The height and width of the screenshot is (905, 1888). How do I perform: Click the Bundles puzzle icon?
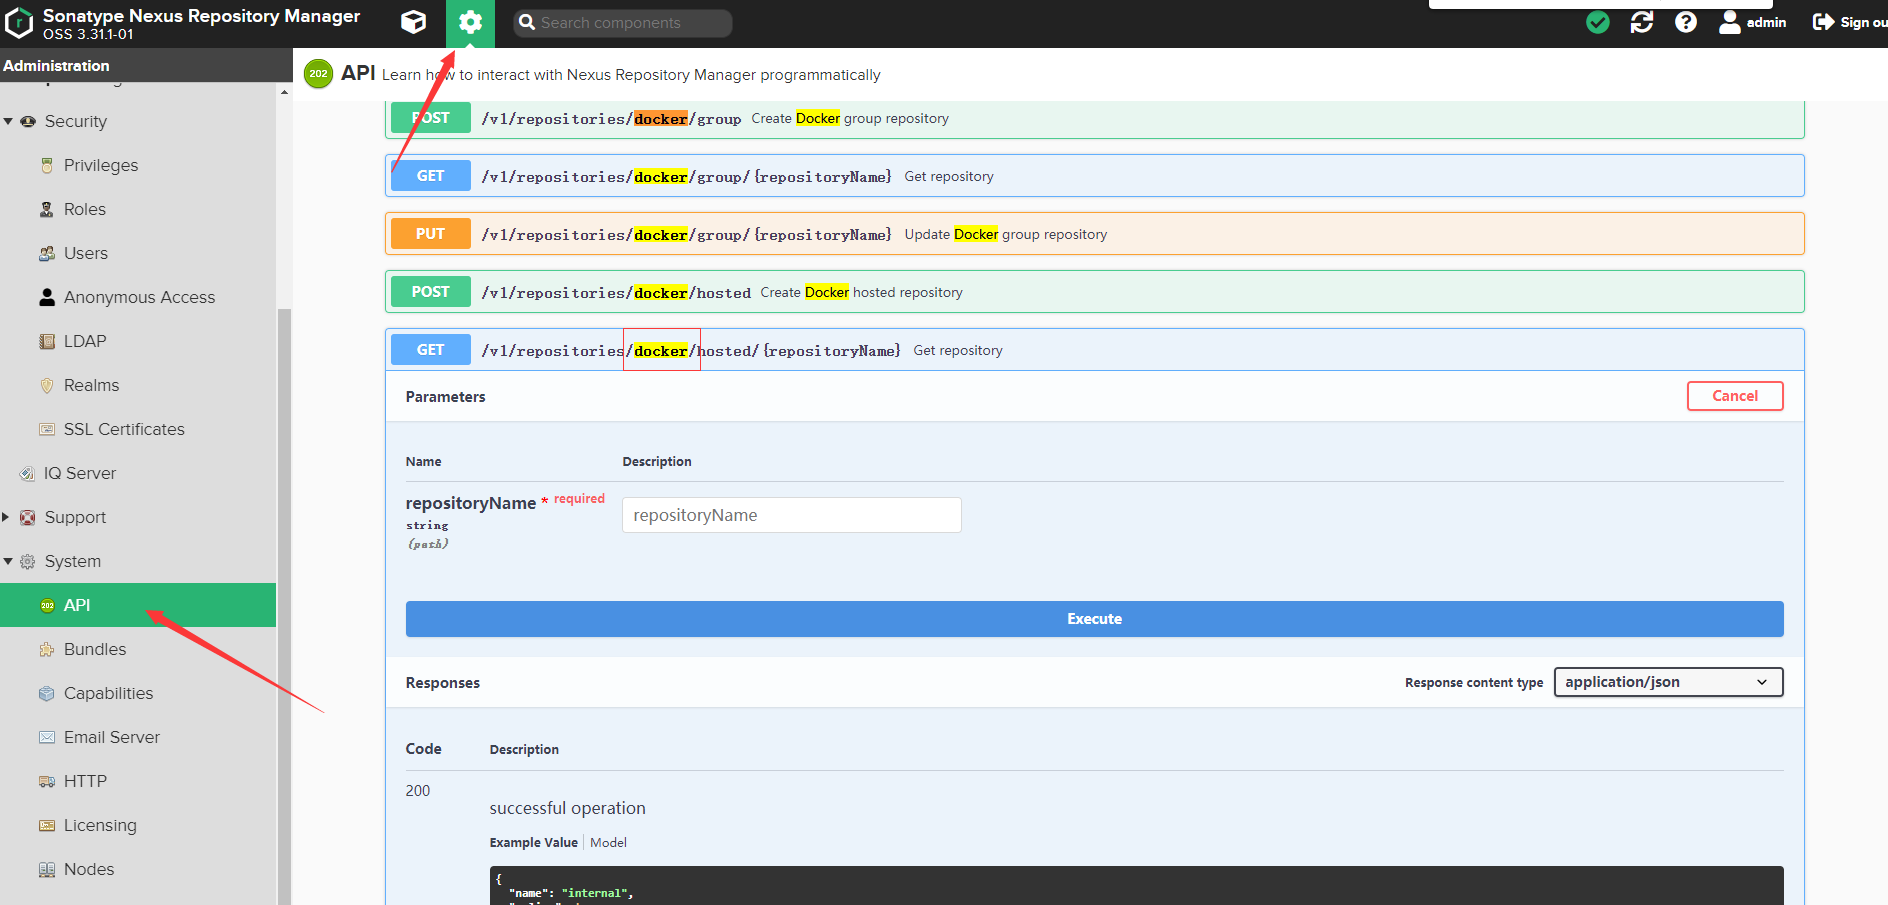coord(47,649)
